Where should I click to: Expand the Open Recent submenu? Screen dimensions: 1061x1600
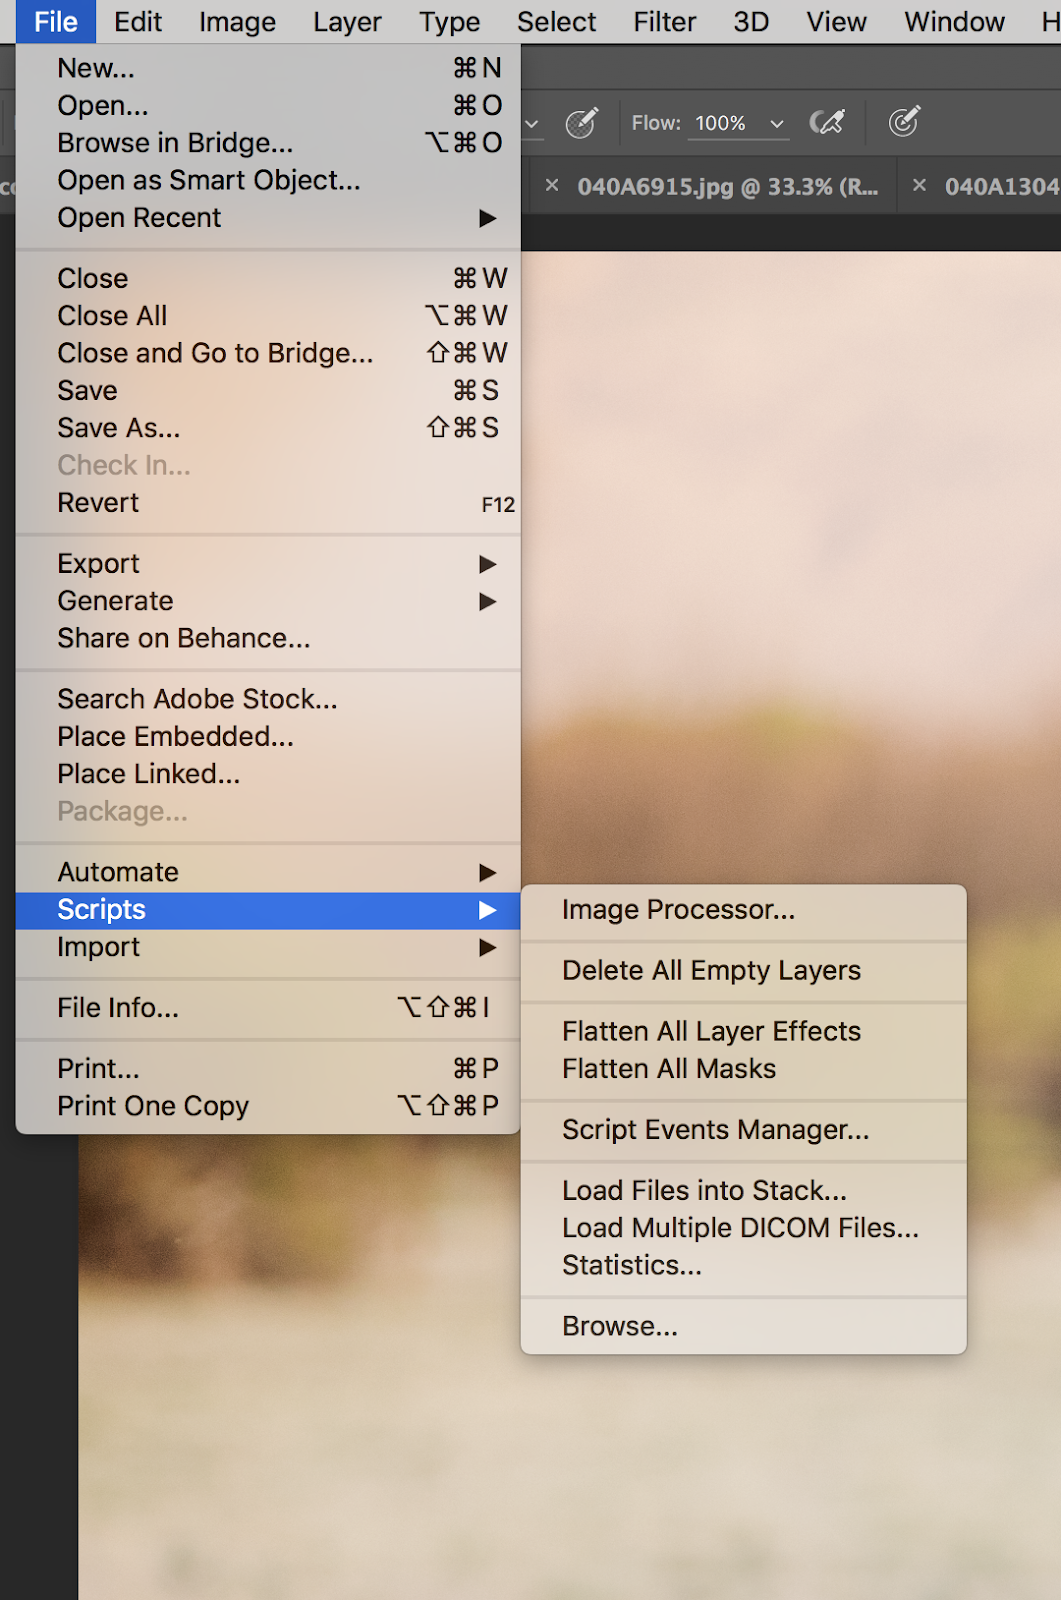[x=268, y=218]
